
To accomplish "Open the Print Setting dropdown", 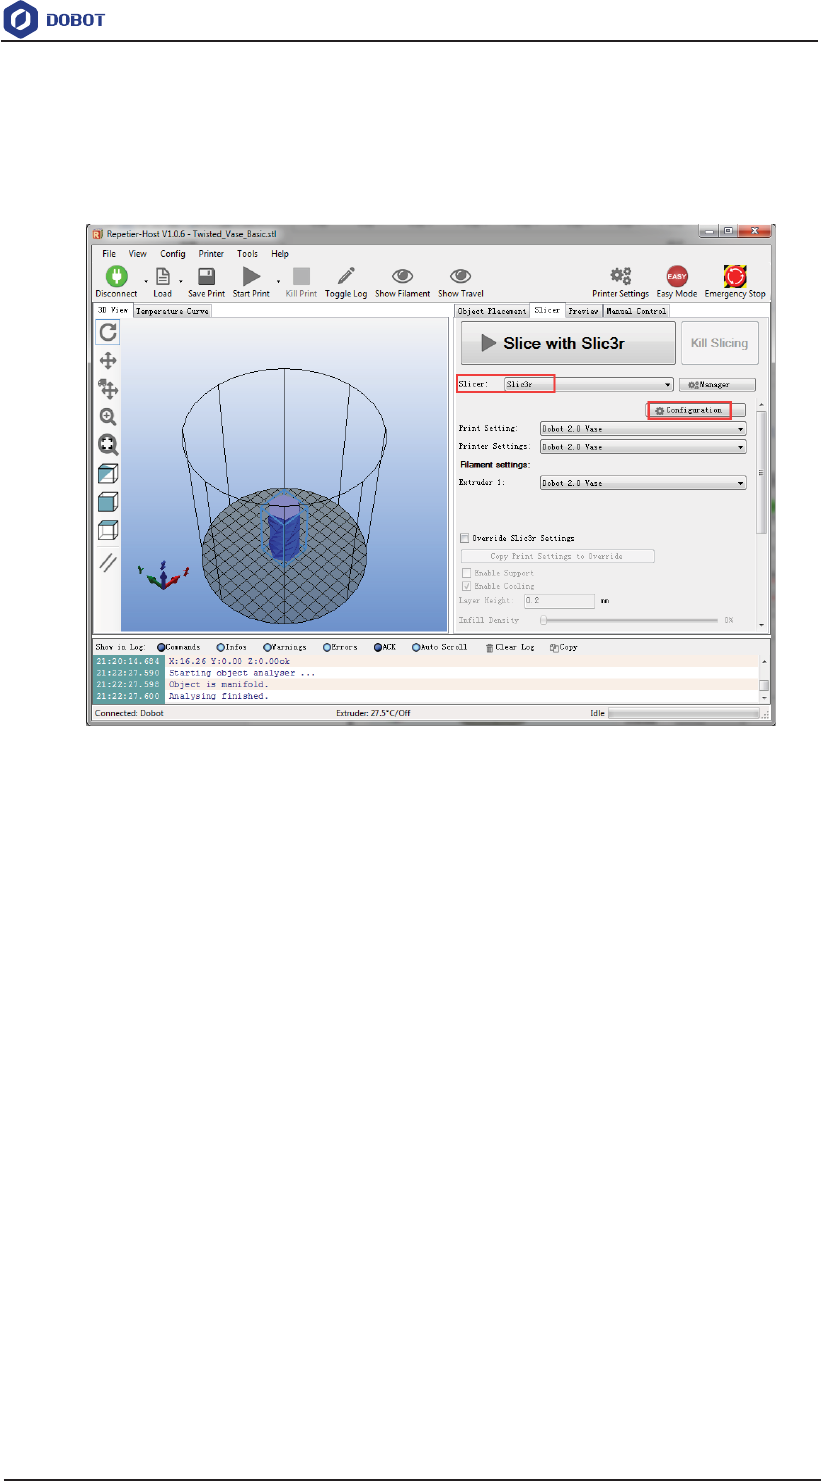I will [643, 429].
